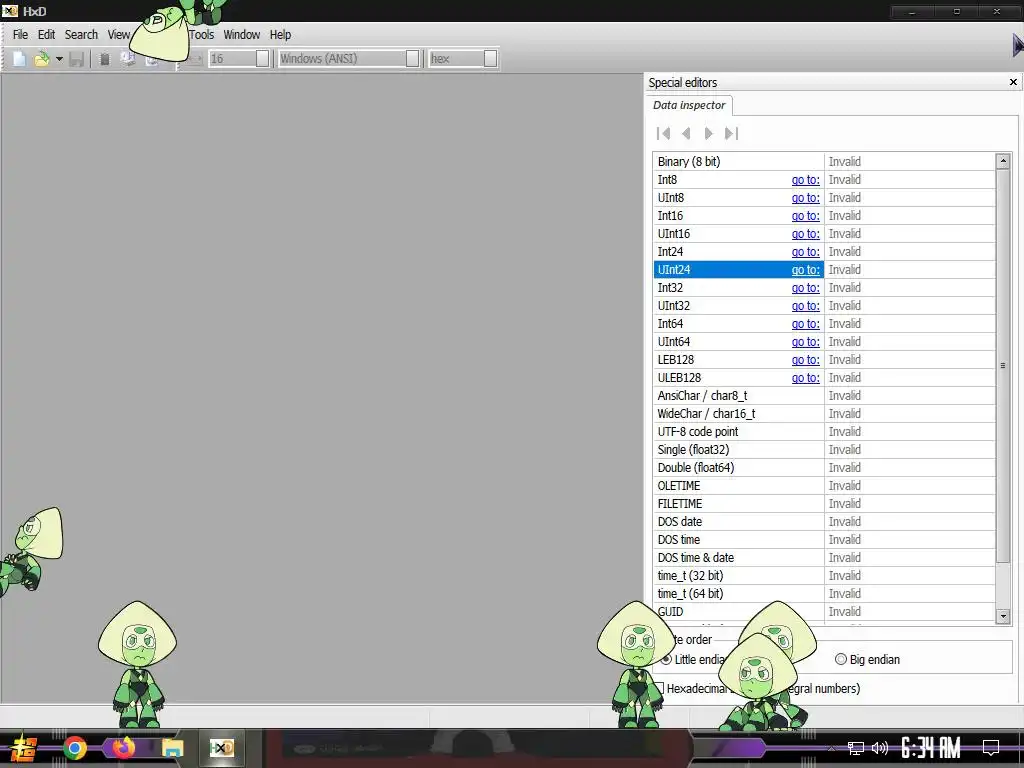Open the Tools menu

[x=202, y=35]
